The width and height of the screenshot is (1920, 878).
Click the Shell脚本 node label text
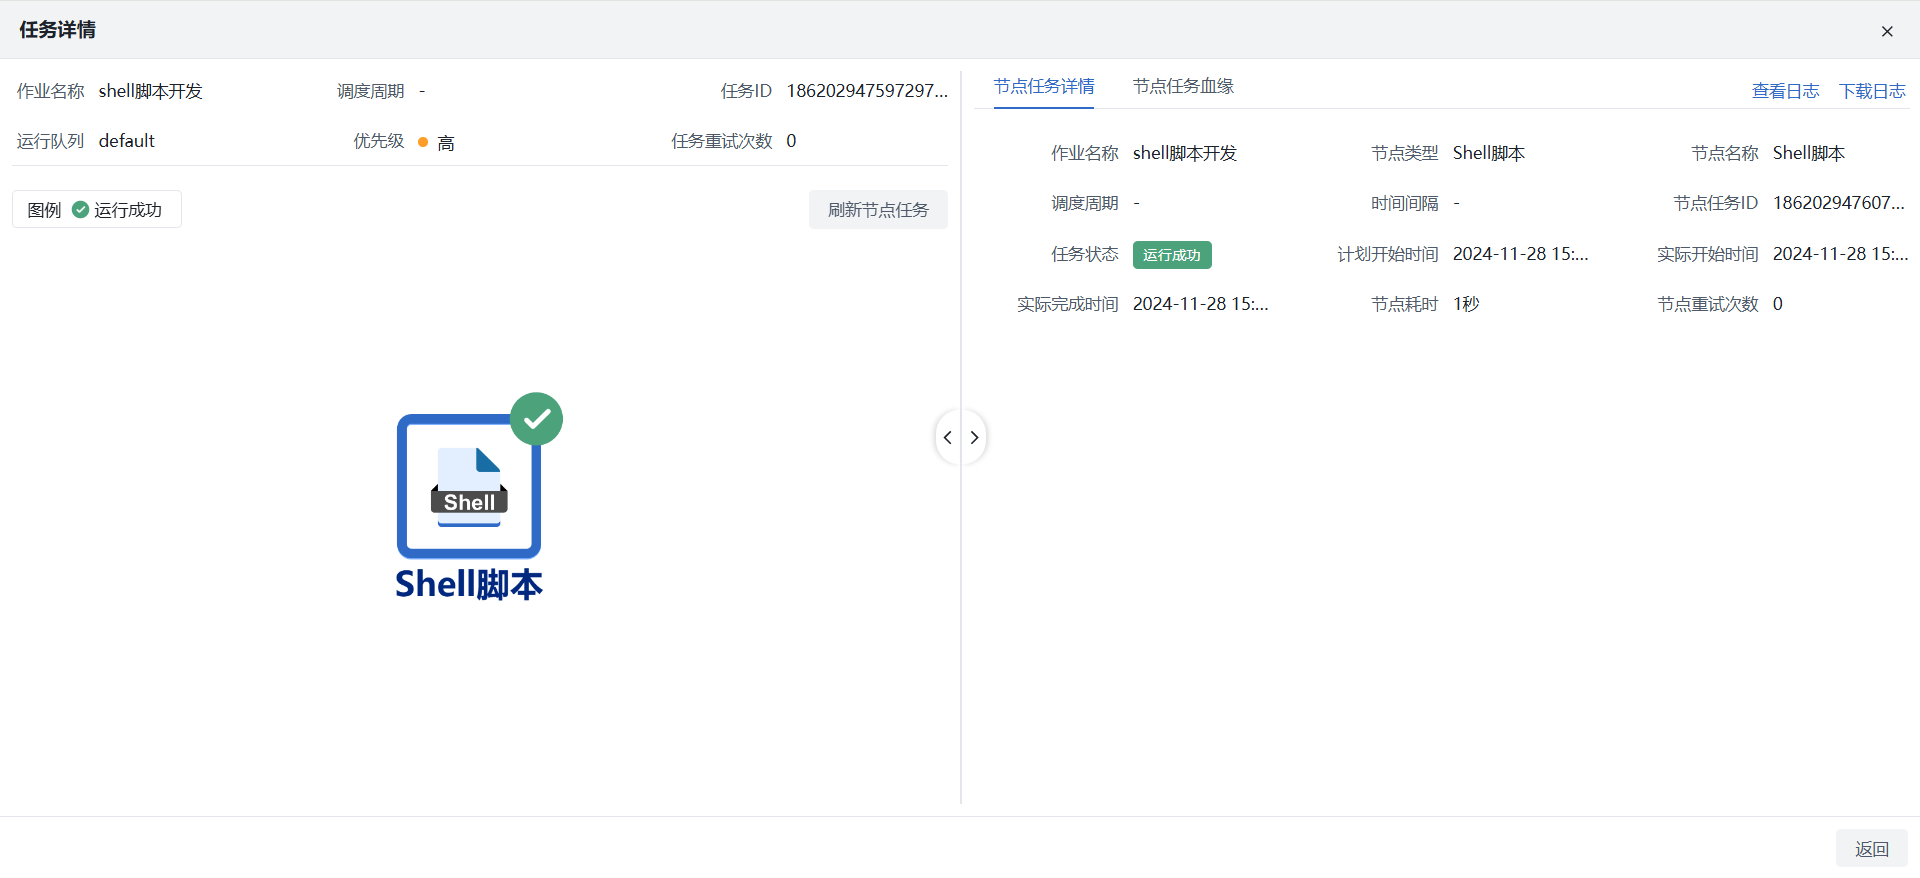point(469,584)
